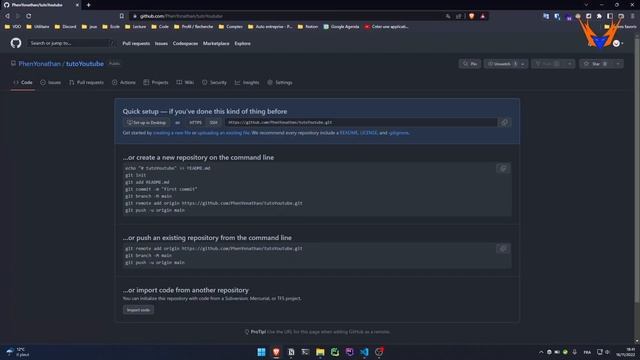Open the Code bookmarks folder
This screenshot has height=360, width=640.
(160, 27)
